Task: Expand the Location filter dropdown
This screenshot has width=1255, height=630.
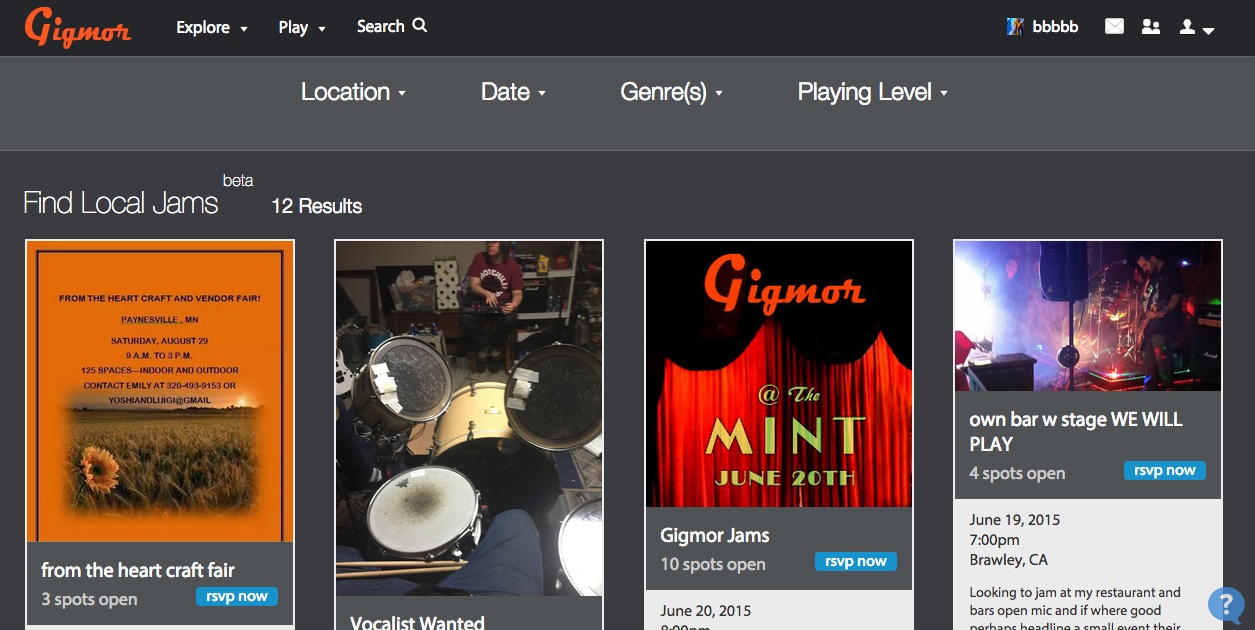Action: [353, 92]
